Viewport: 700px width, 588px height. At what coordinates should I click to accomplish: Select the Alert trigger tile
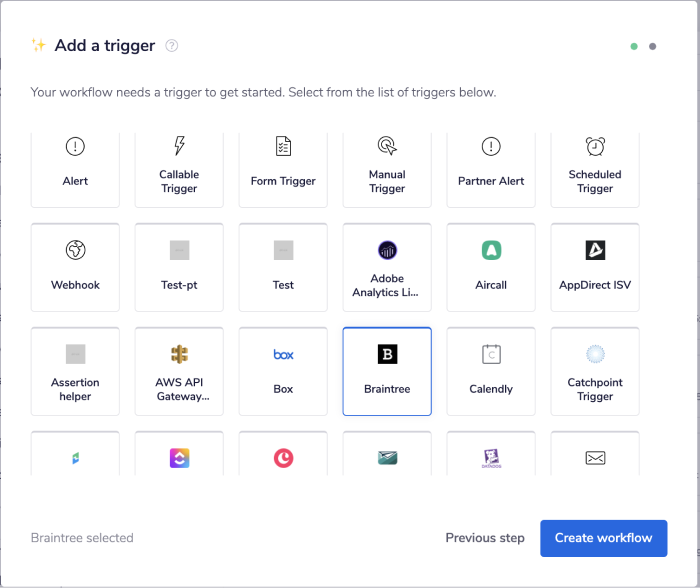(x=75, y=166)
